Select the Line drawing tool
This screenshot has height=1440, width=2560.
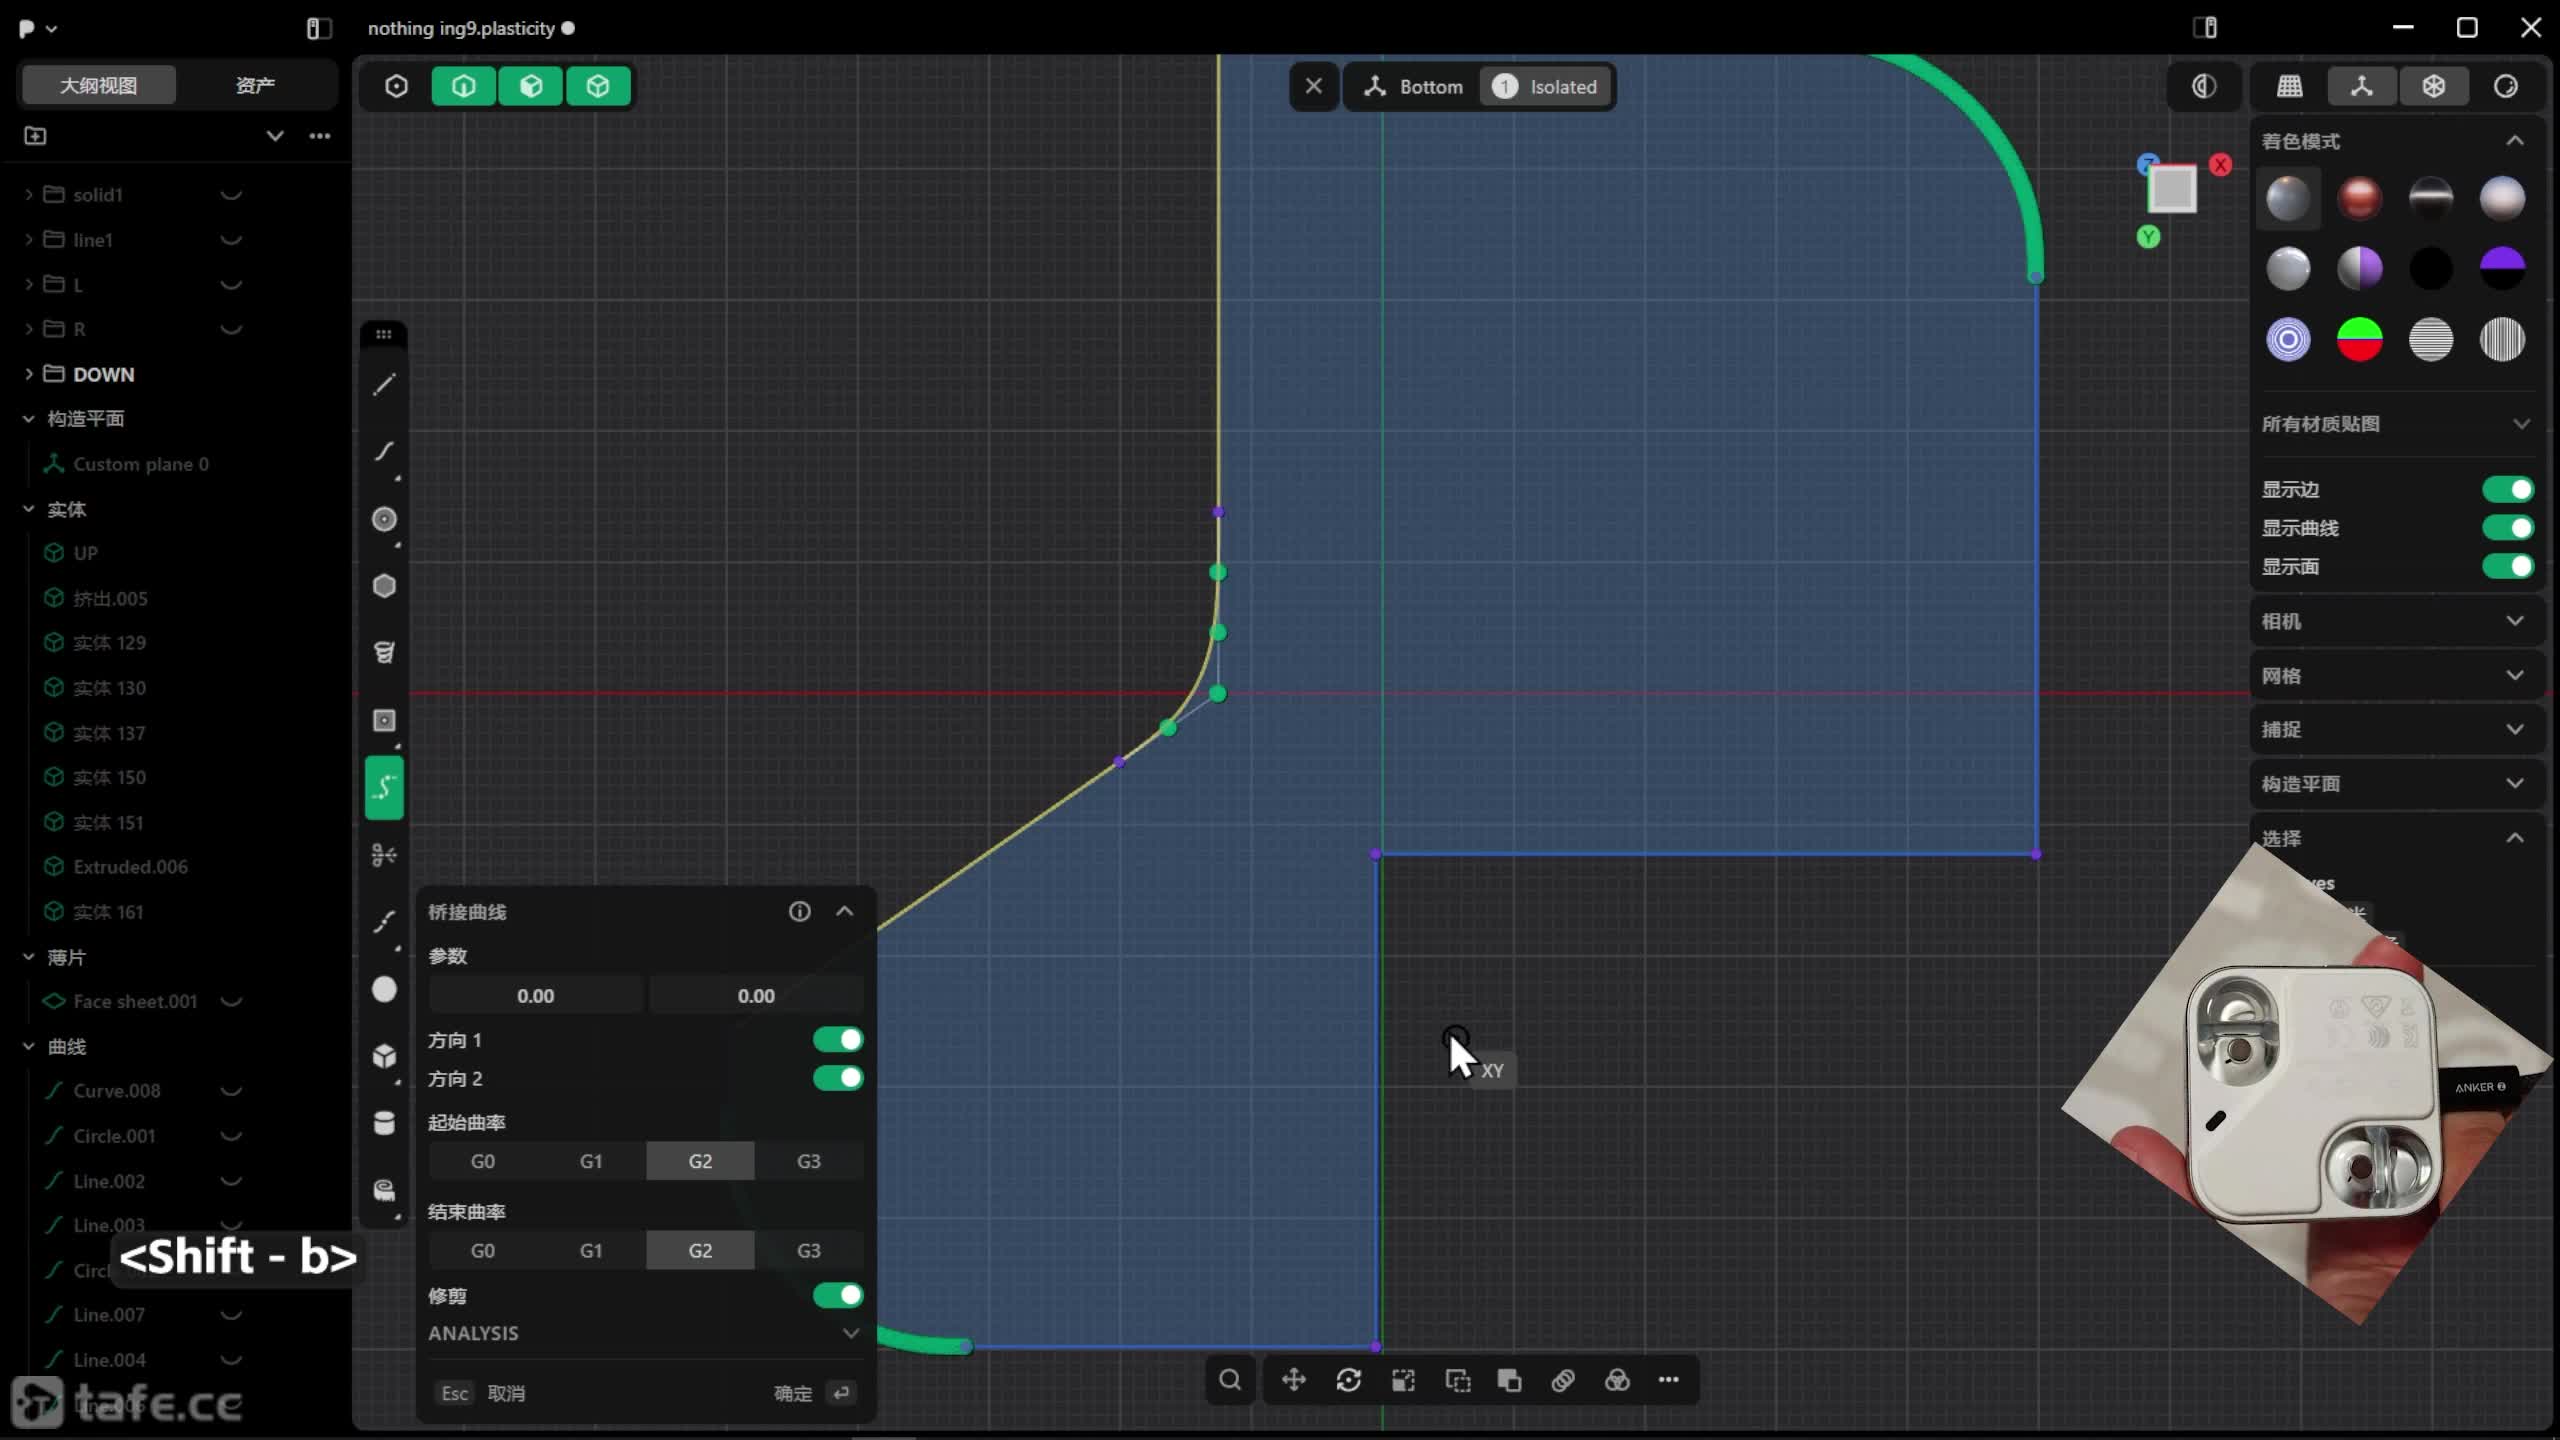(384, 384)
